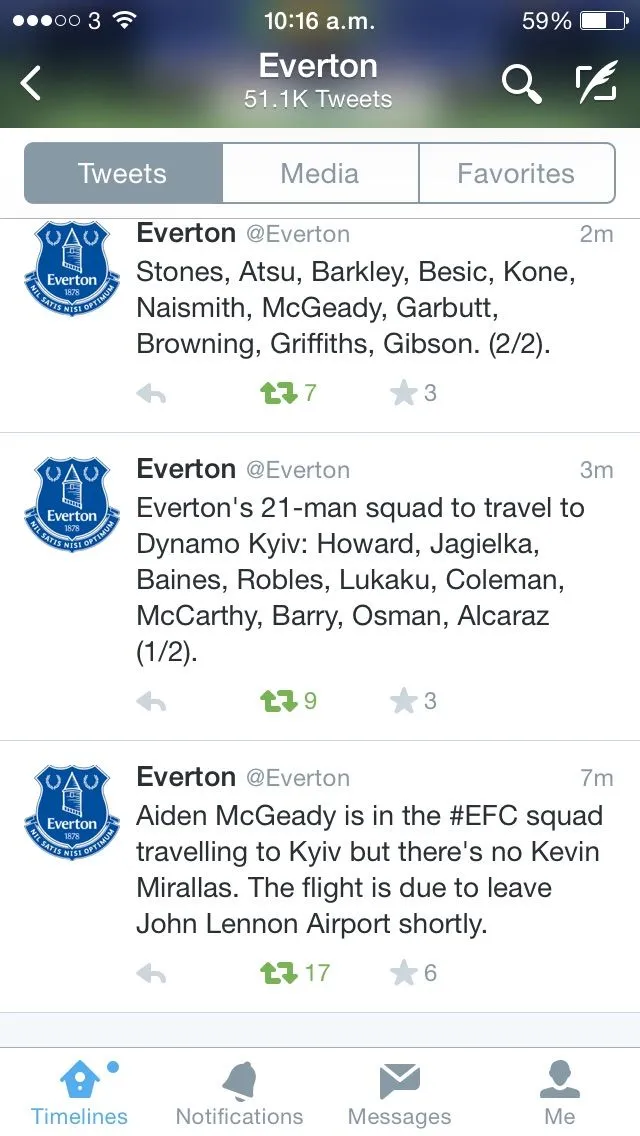Compose a new tweet with quill icon
Viewport: 640px width, 1136px height.
(597, 84)
